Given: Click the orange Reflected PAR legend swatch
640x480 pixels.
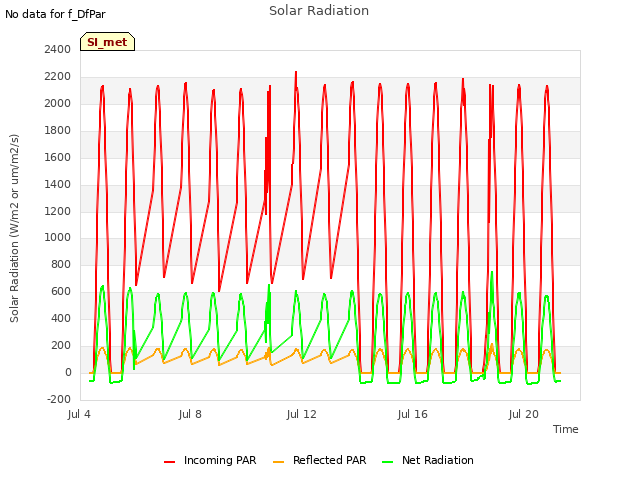Looking at the screenshot, I should pos(278,462).
